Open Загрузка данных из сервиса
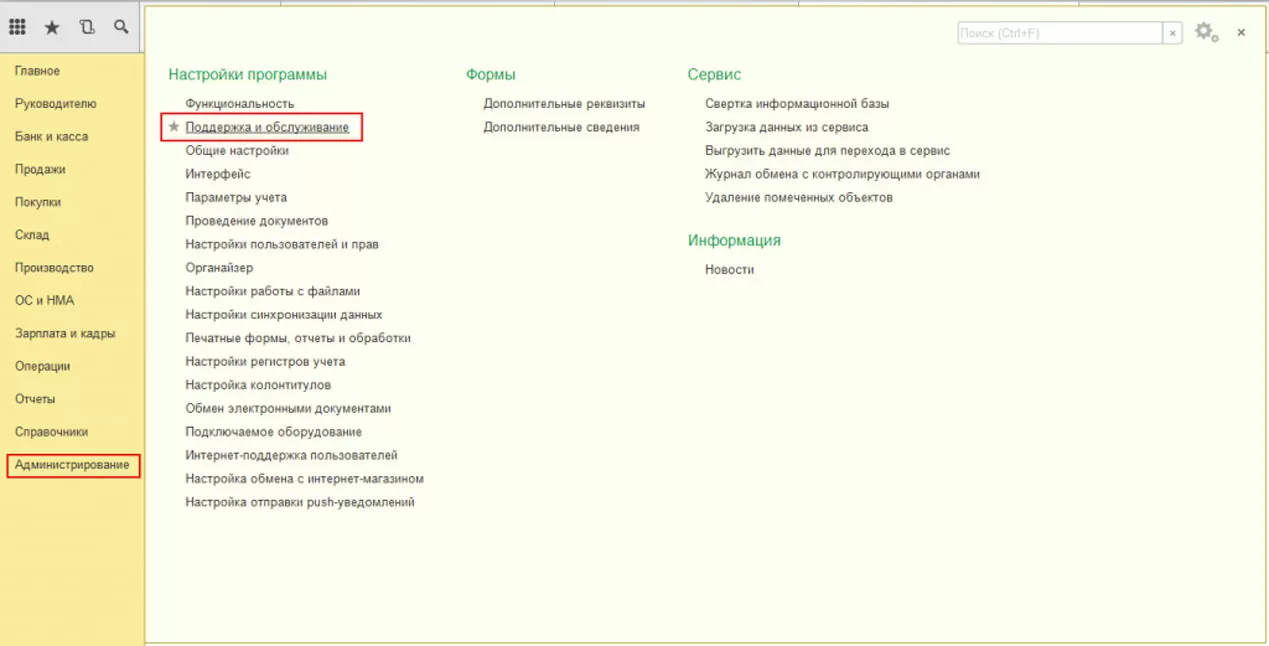 pos(787,127)
